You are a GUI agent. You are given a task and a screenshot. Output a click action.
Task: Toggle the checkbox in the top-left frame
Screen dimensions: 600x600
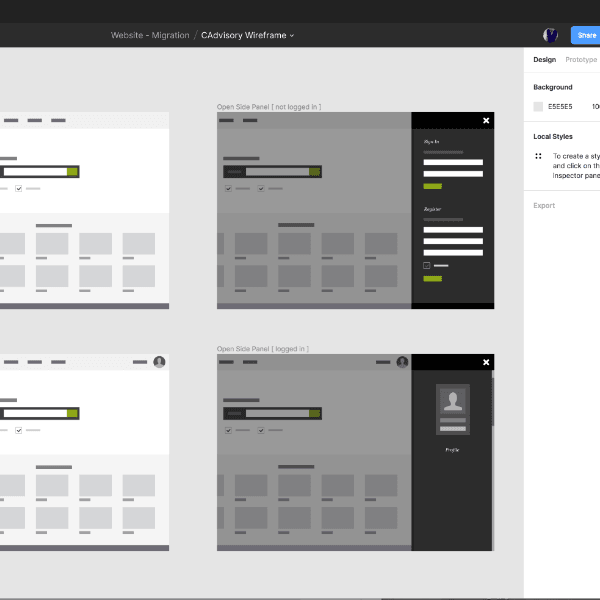tap(18, 189)
